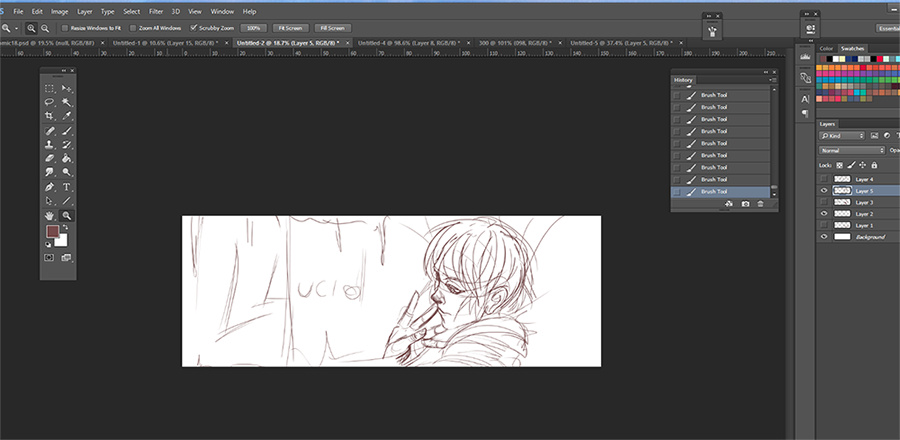Show Layer 4 by toggling its visibility box

pyautogui.click(x=825, y=179)
